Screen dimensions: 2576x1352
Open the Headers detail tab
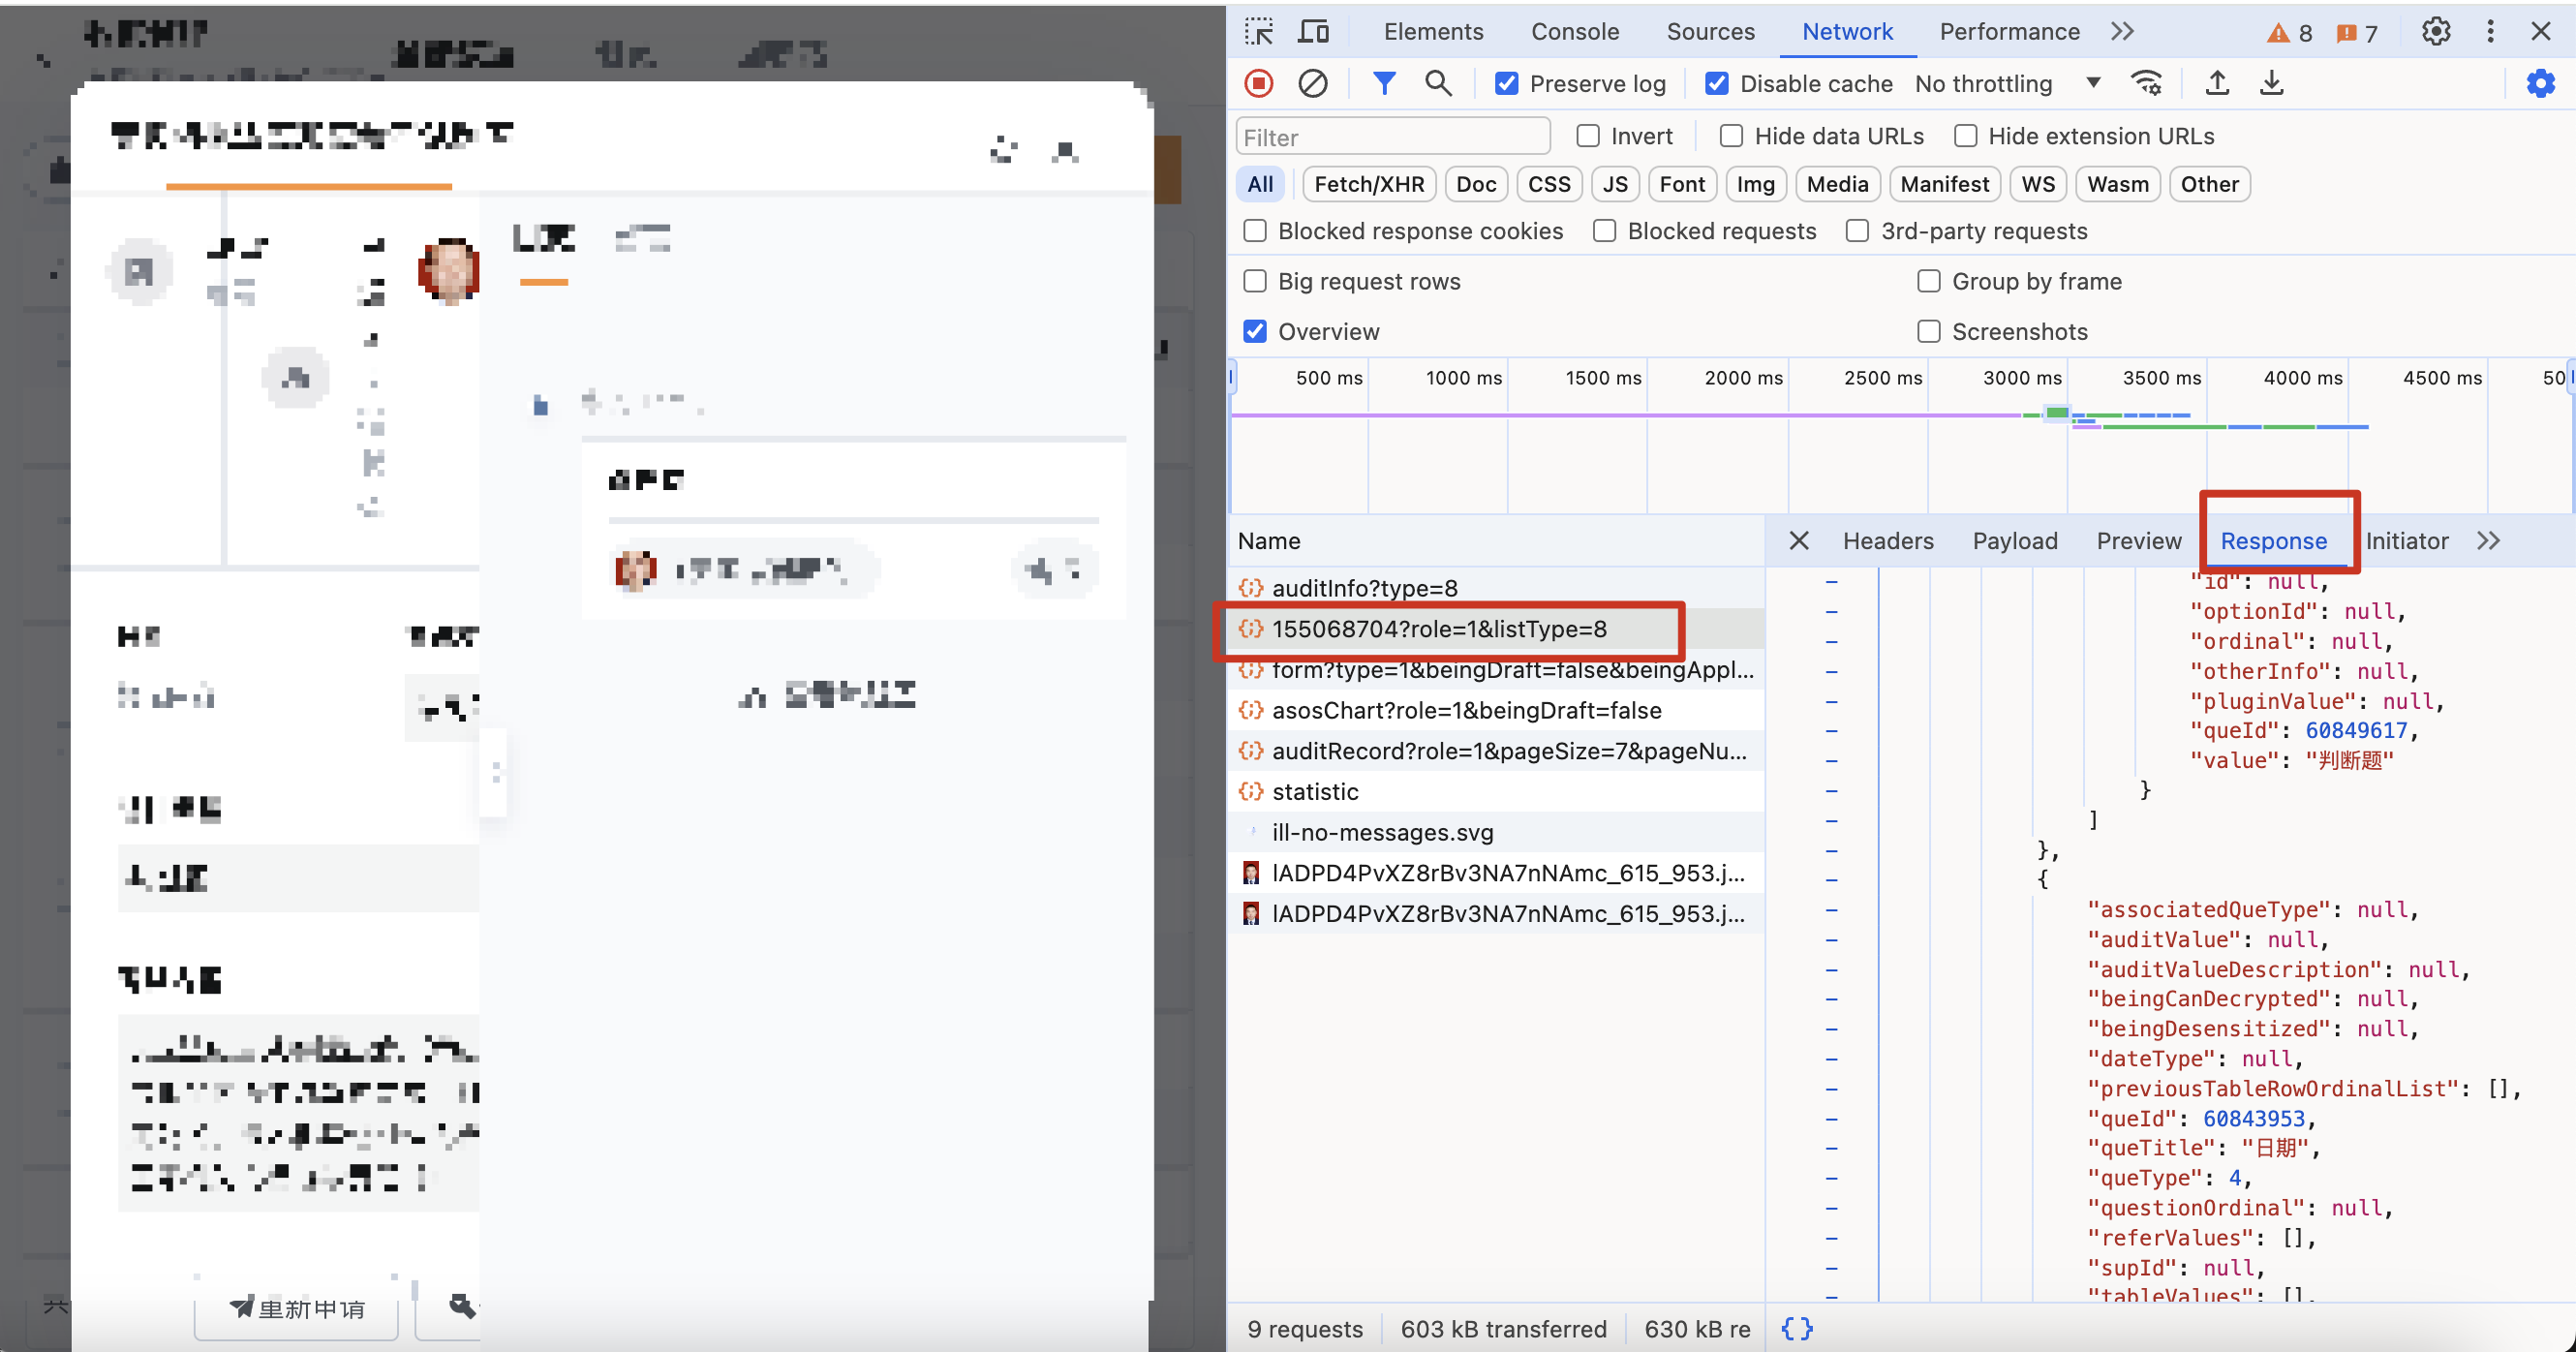1888,541
